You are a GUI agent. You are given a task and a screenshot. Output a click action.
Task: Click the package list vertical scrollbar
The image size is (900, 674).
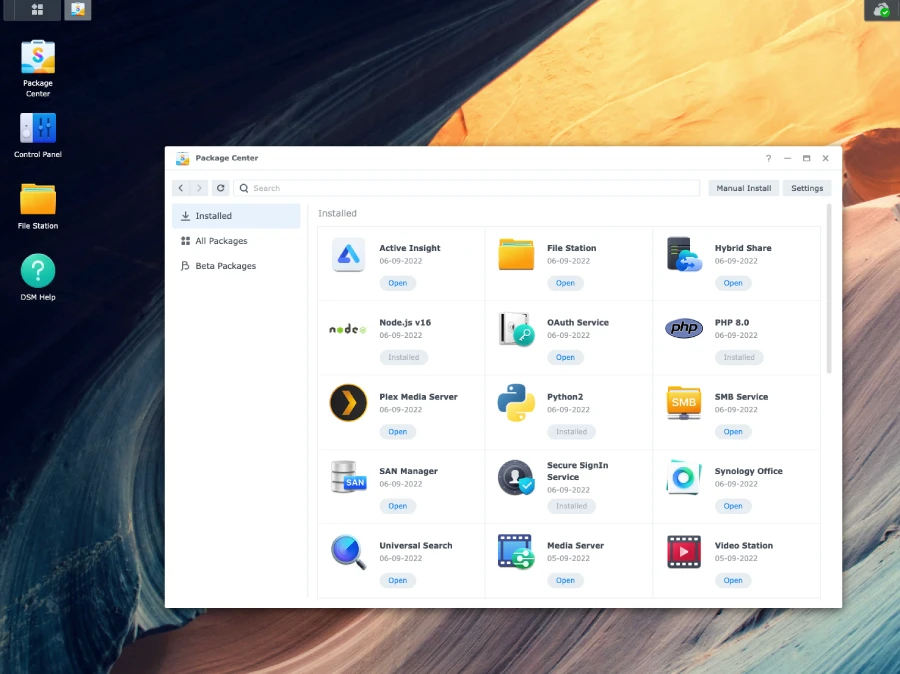point(829,289)
